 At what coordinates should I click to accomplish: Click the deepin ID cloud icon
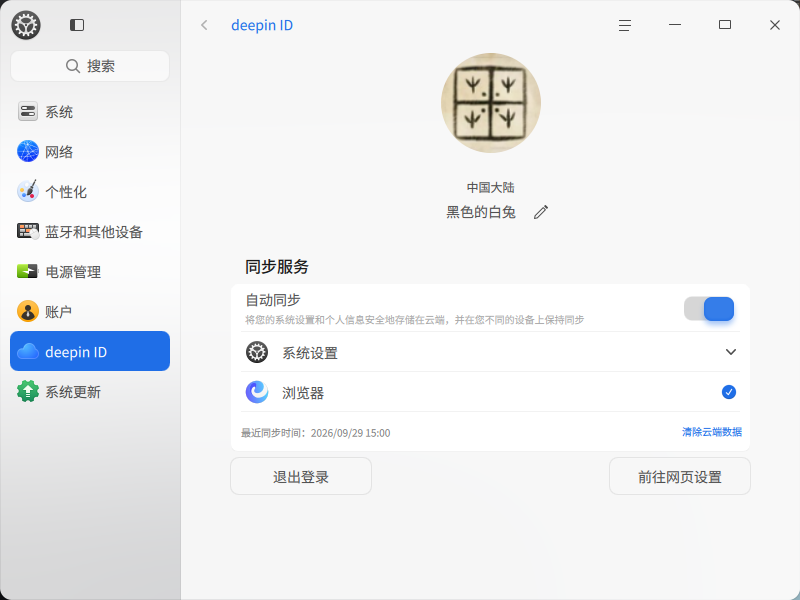tap(28, 351)
